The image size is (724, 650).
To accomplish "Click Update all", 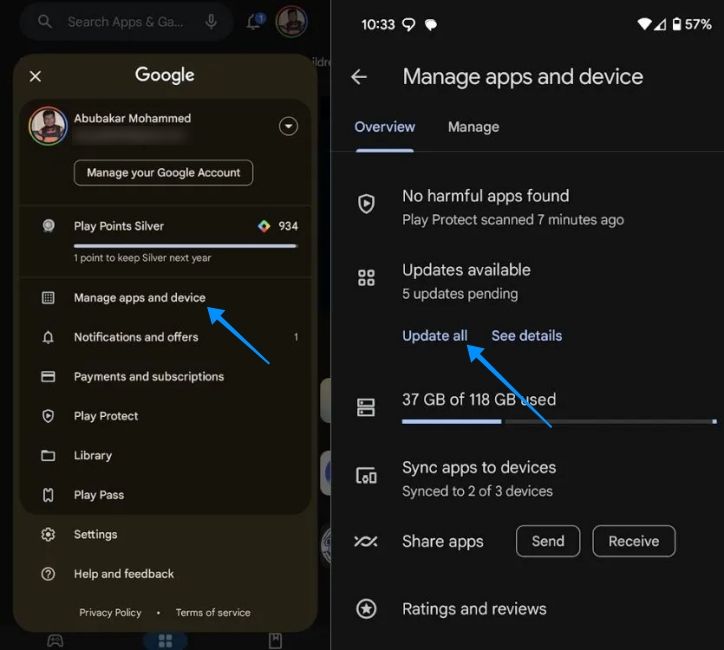I will (x=435, y=336).
